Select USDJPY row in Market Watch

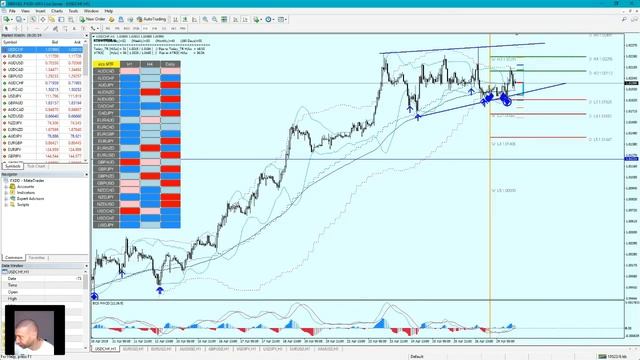[43, 96]
